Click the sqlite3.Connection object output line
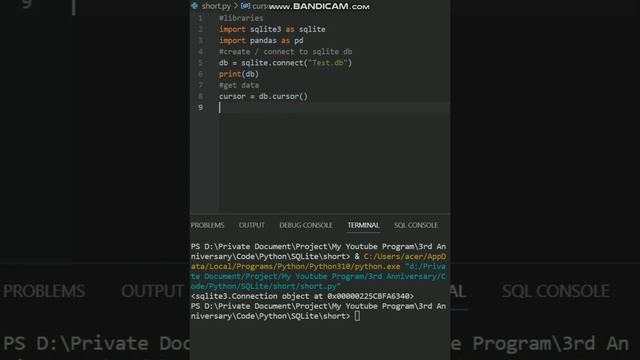The width and height of the screenshot is (640, 360). [302, 296]
